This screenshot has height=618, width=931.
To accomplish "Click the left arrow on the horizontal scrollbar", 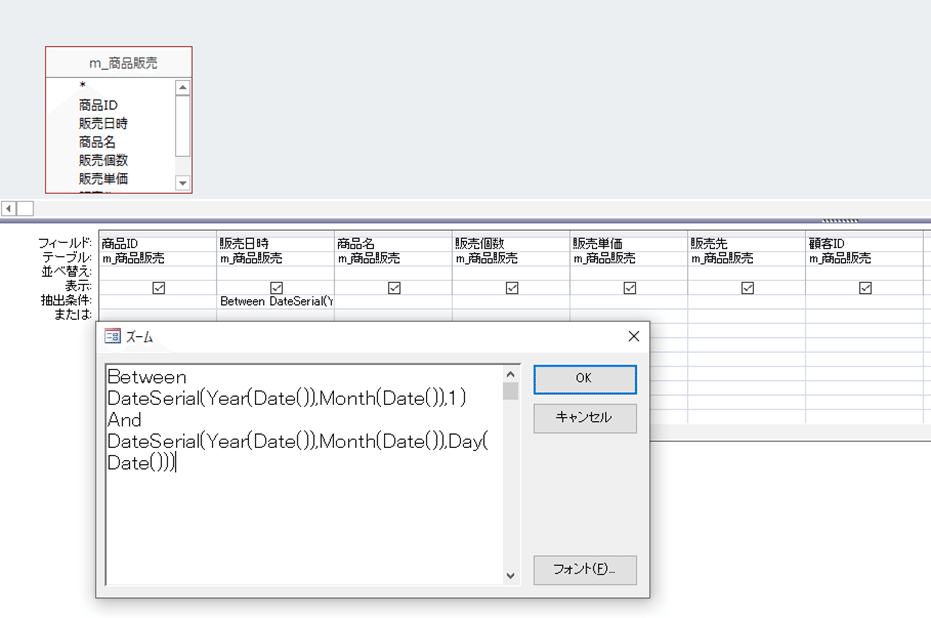I will coord(8,207).
